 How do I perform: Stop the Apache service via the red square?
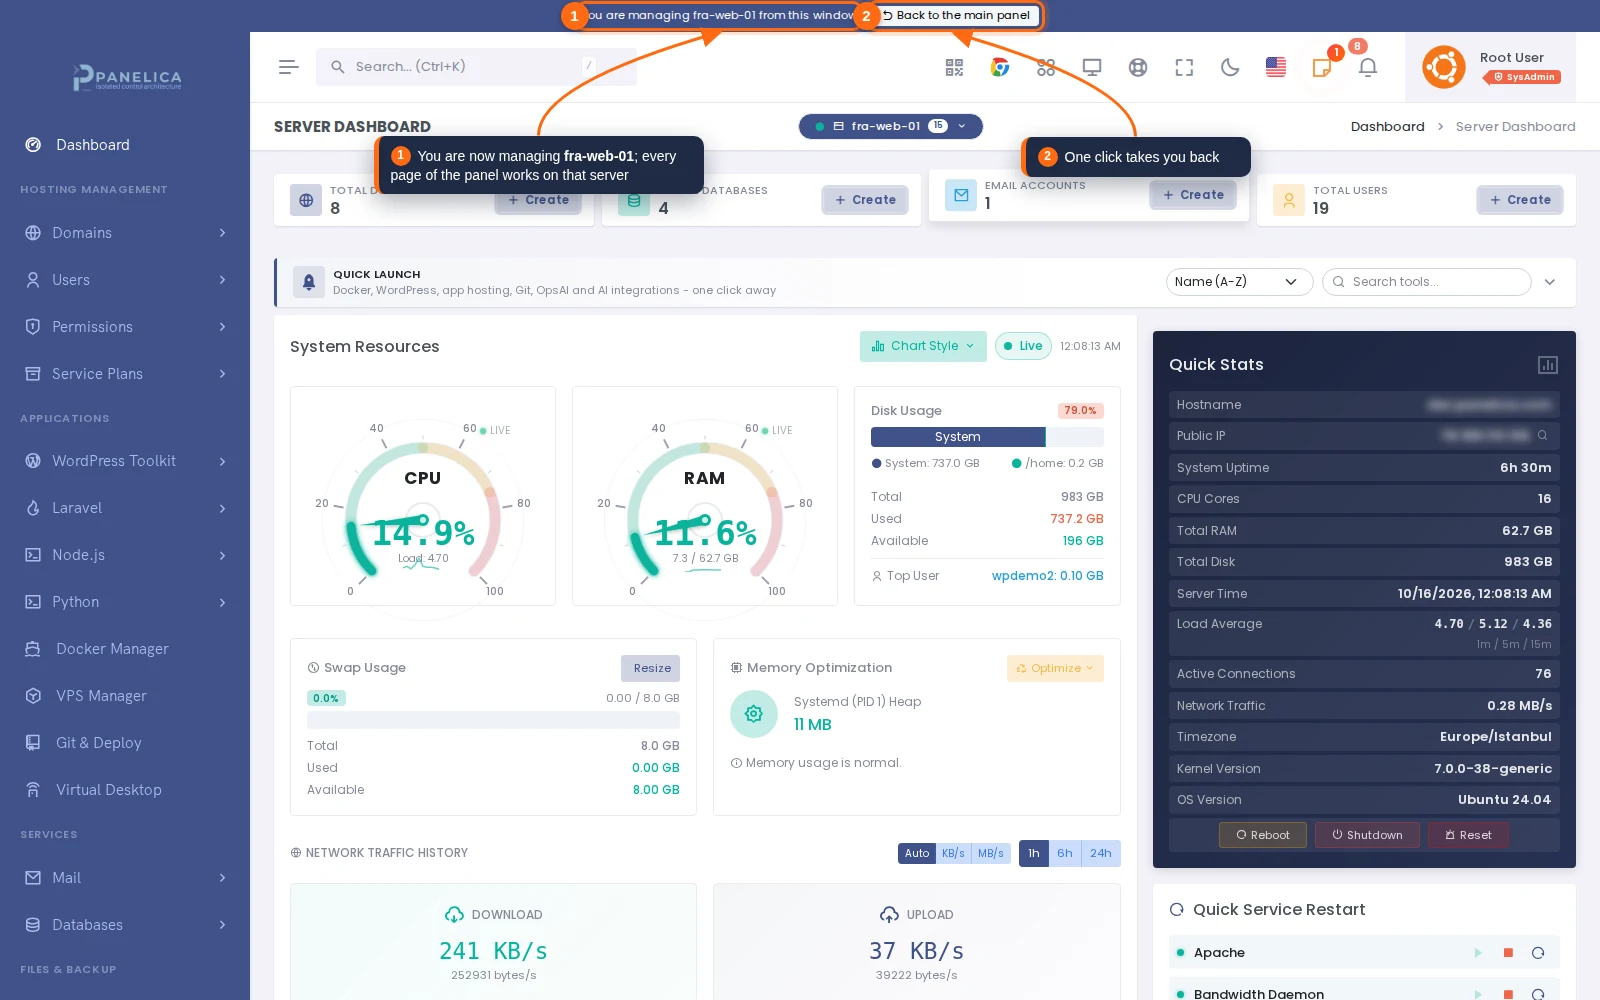coord(1508,953)
